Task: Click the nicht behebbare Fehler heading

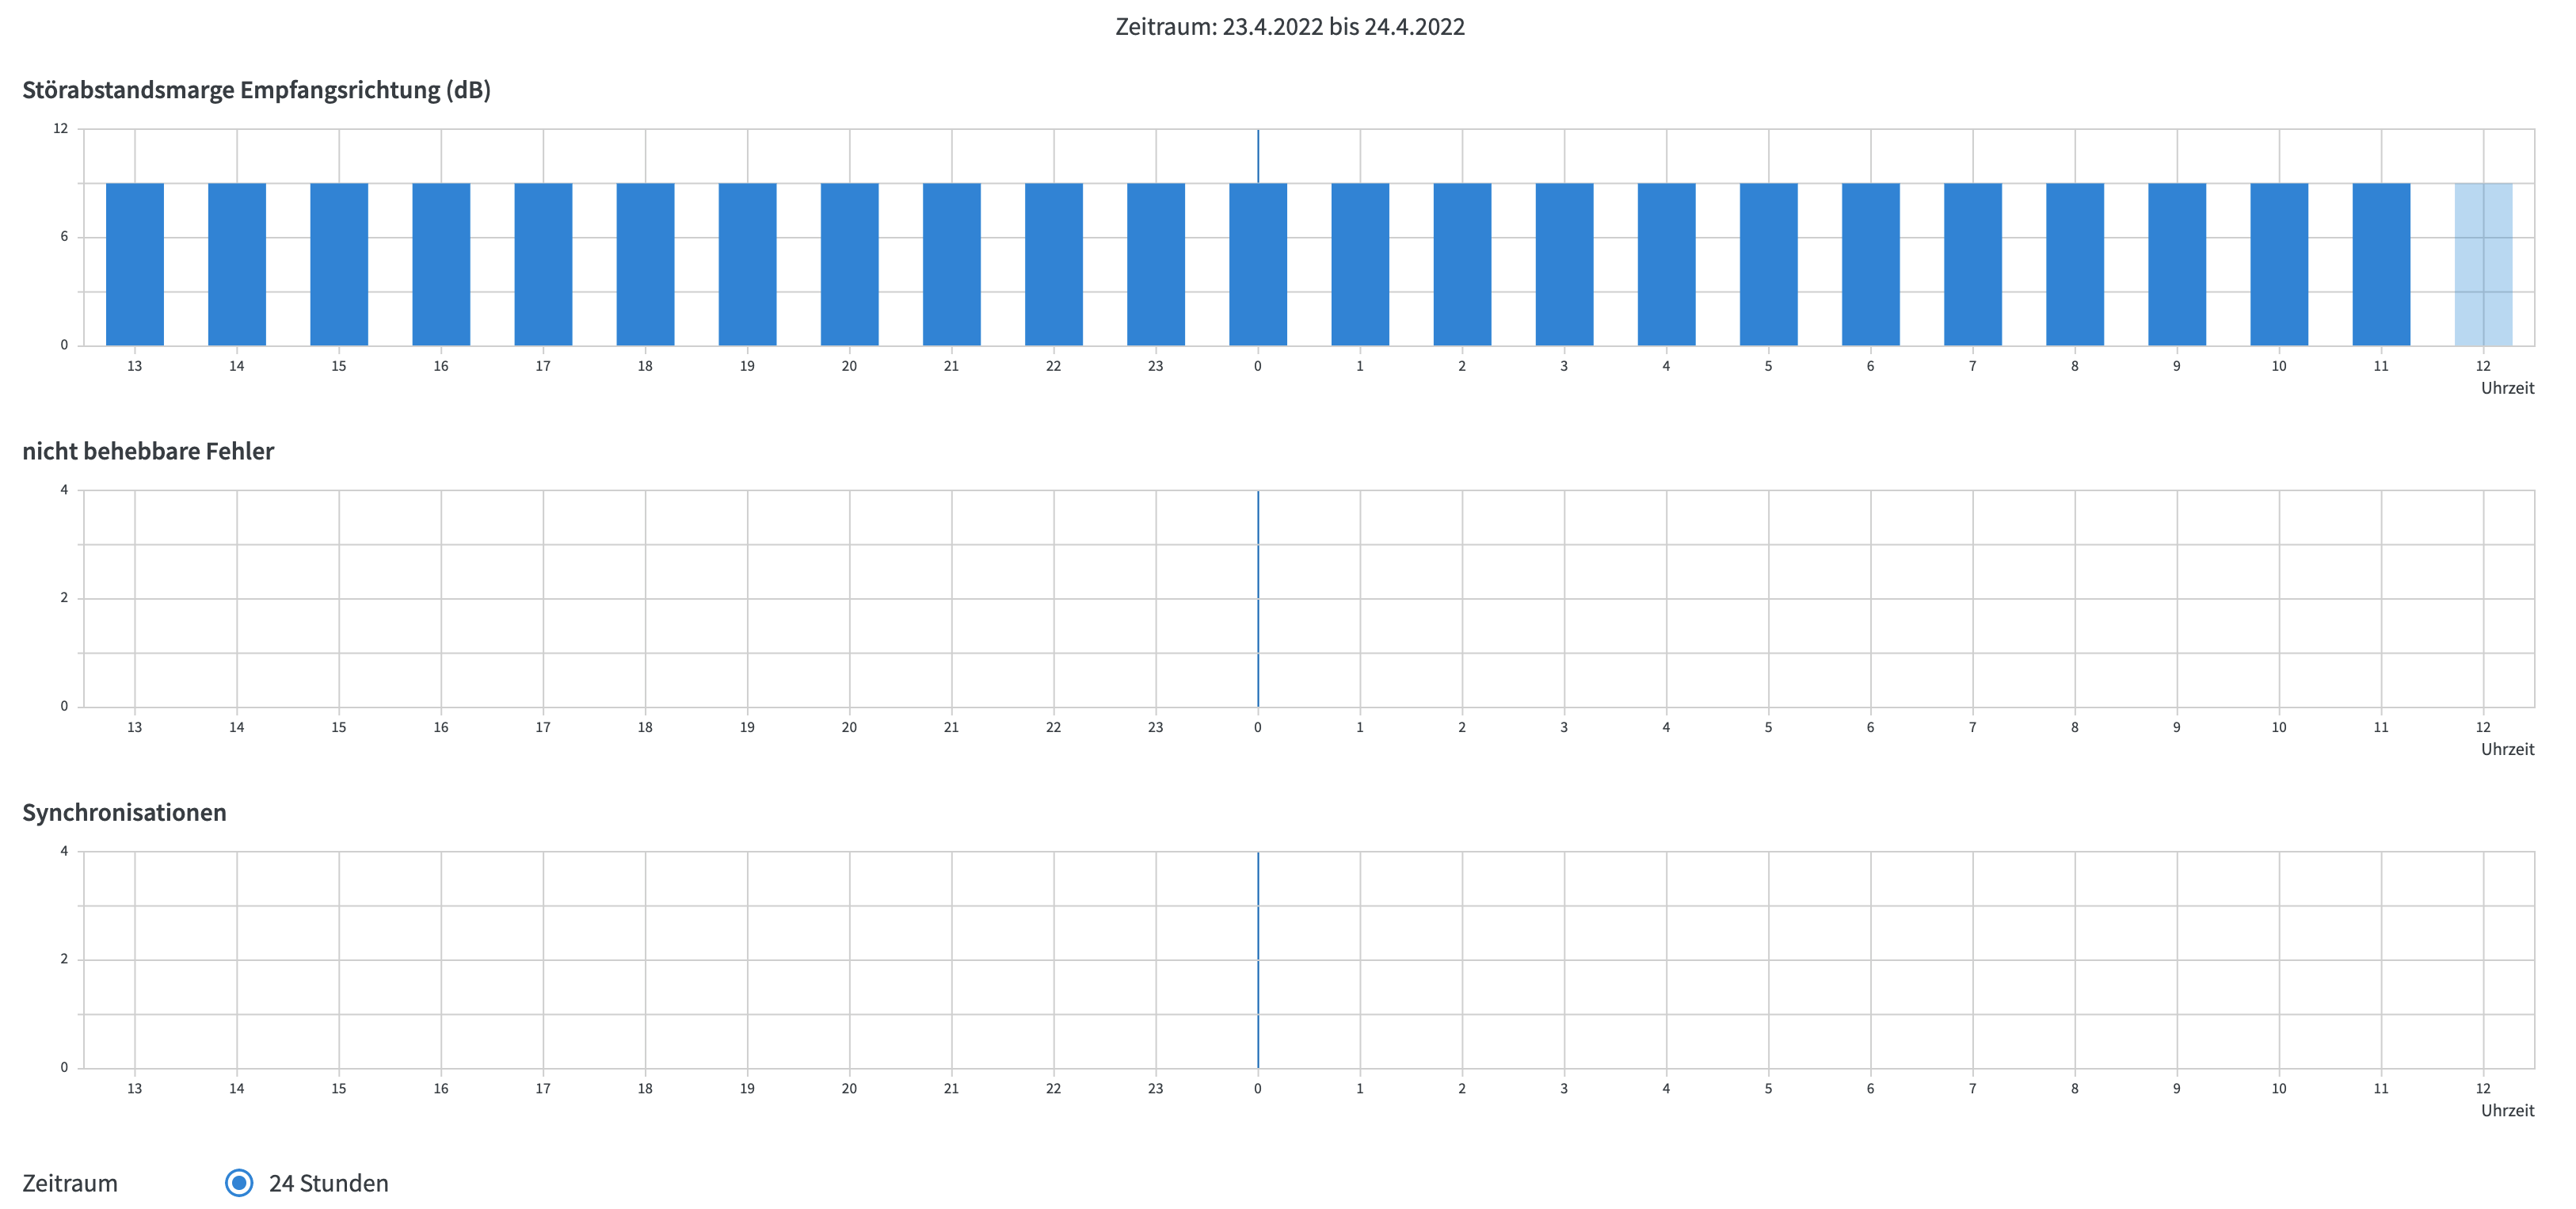Action: pos(148,451)
